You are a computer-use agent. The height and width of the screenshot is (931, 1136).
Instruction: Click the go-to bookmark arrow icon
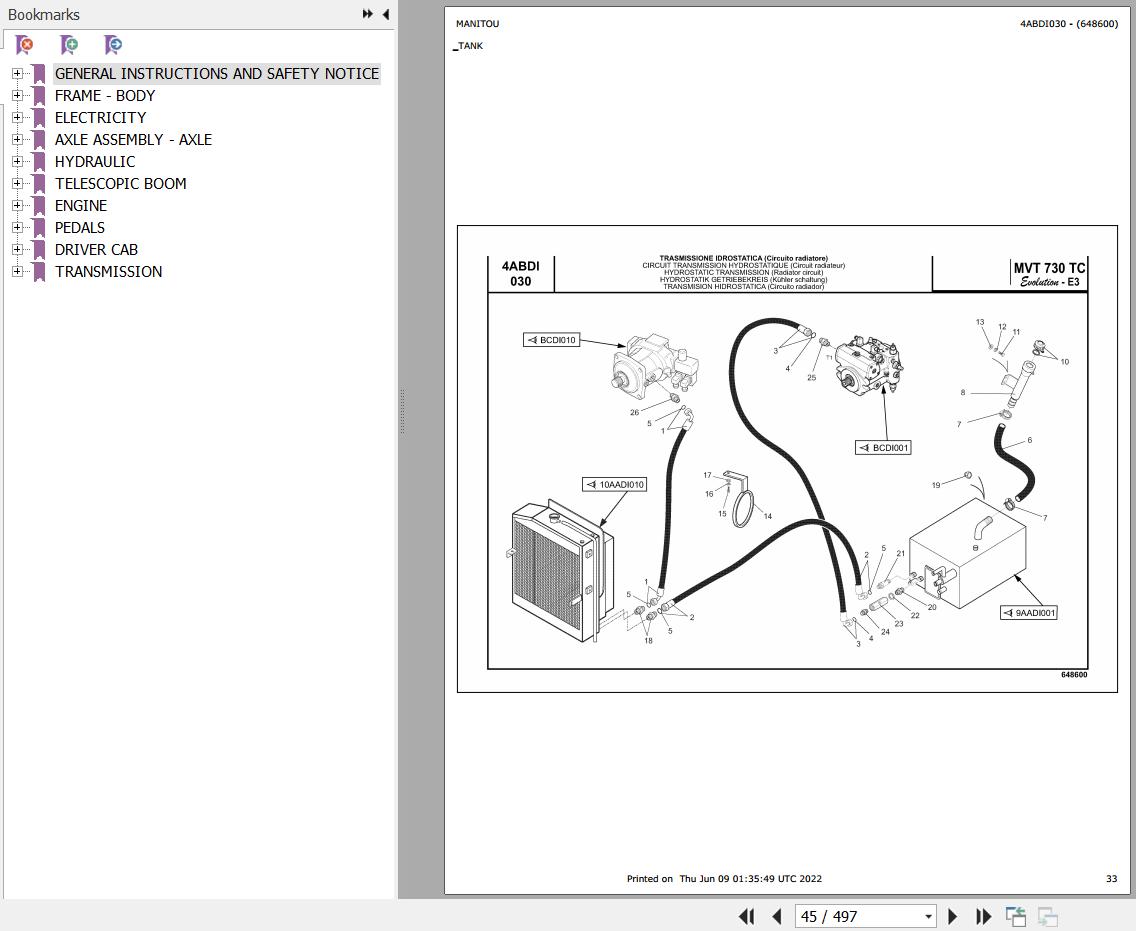(x=113, y=45)
